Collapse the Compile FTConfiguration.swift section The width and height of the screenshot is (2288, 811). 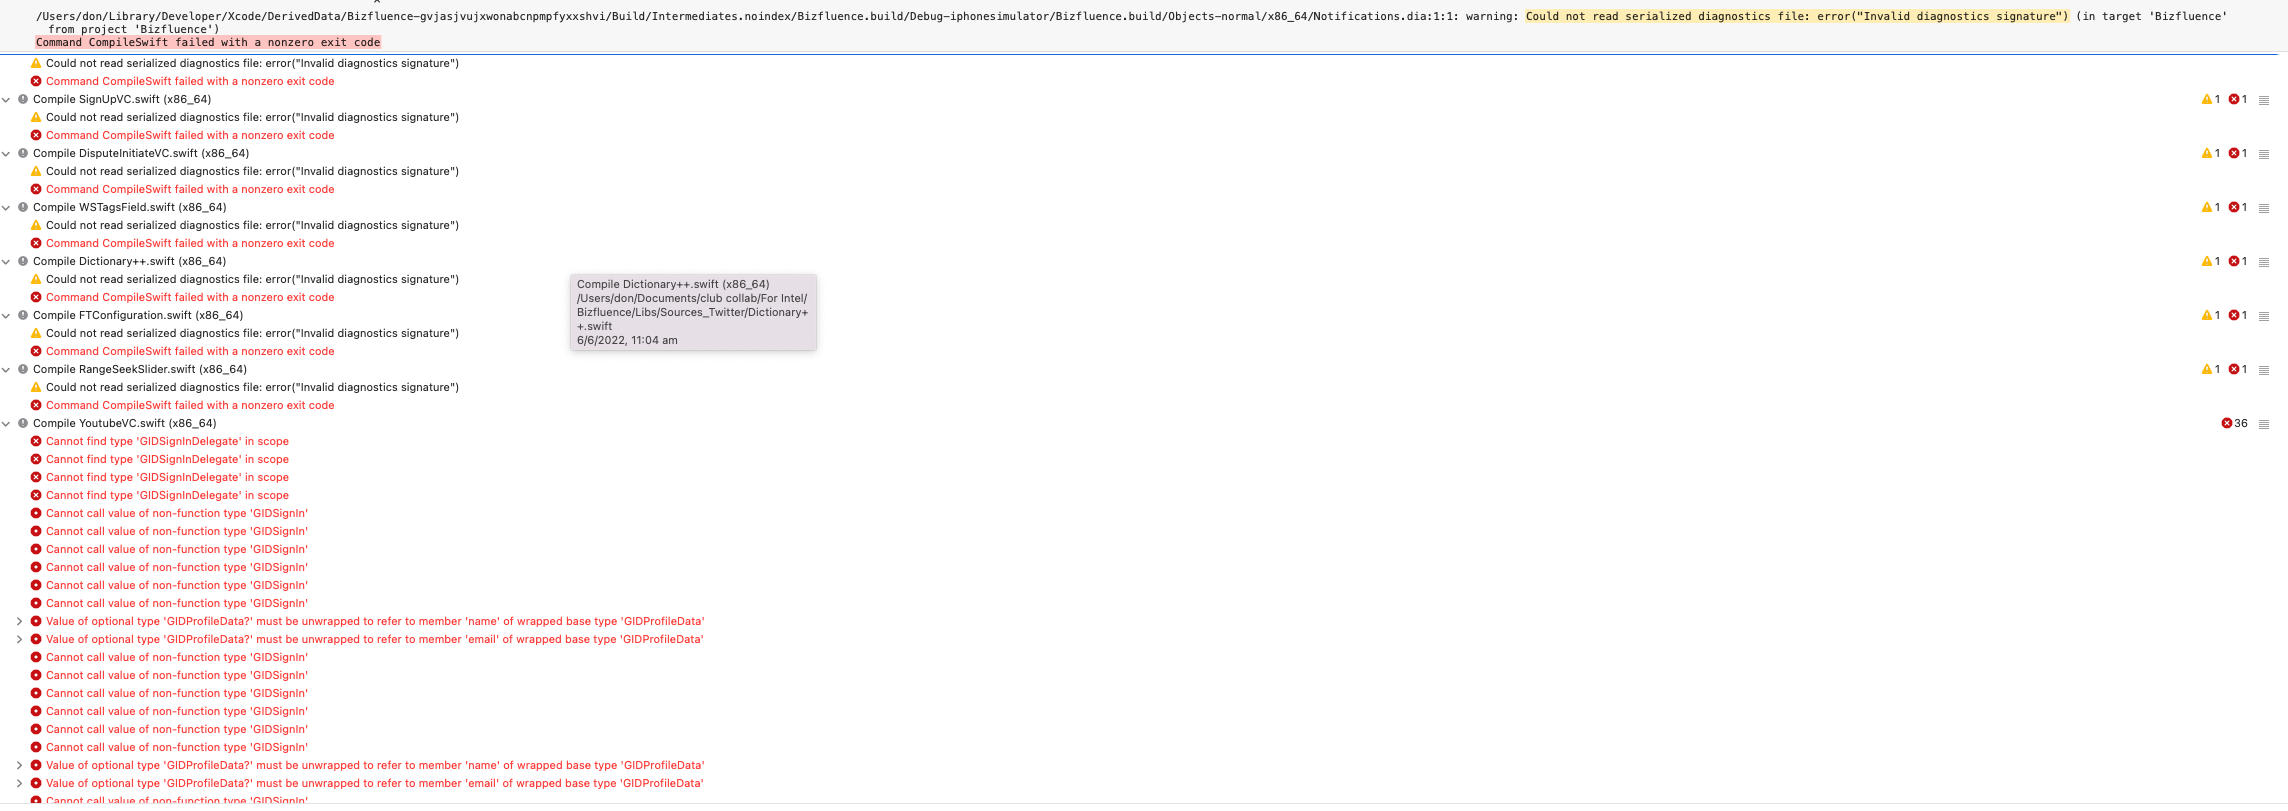click(x=7, y=316)
